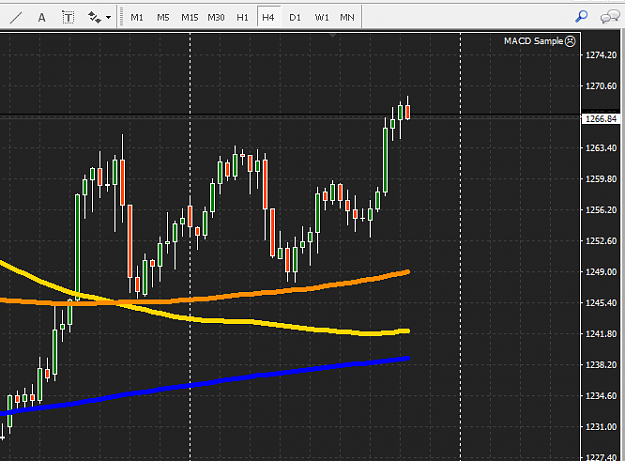Select the text label 'T' tool
The height and width of the screenshot is (461, 625).
tap(68, 18)
